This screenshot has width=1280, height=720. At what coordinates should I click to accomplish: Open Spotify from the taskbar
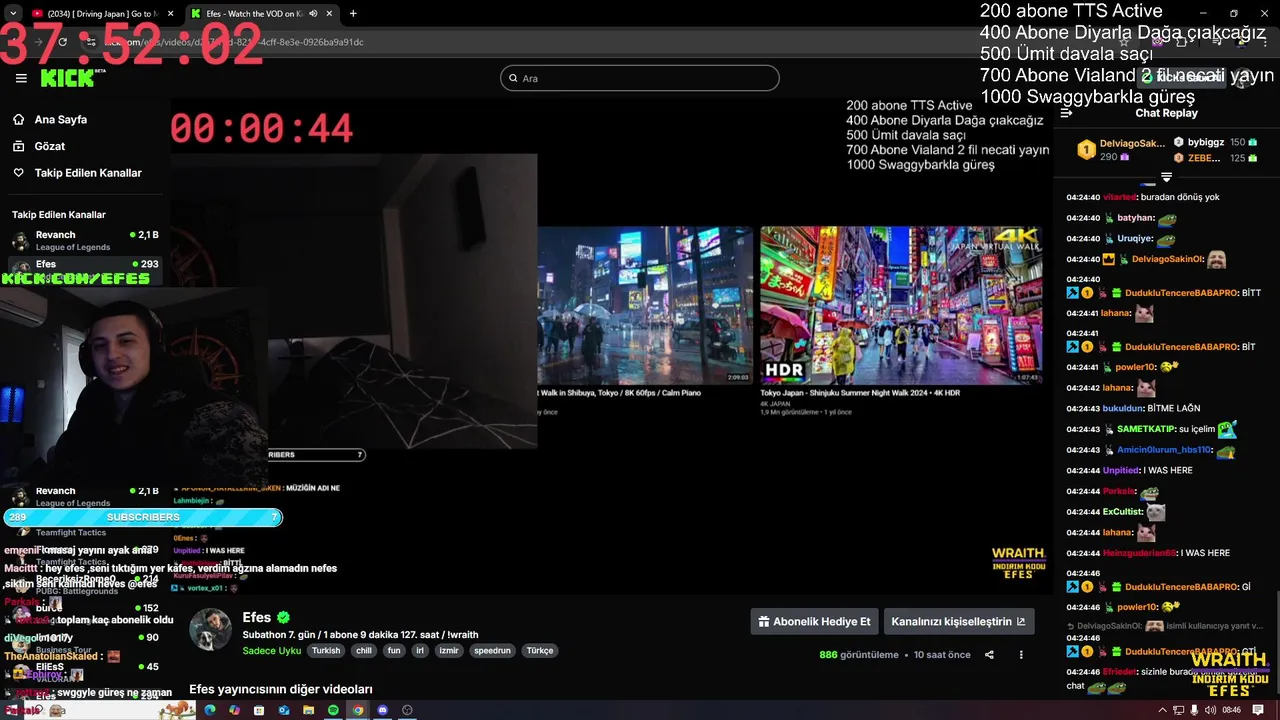click(333, 710)
